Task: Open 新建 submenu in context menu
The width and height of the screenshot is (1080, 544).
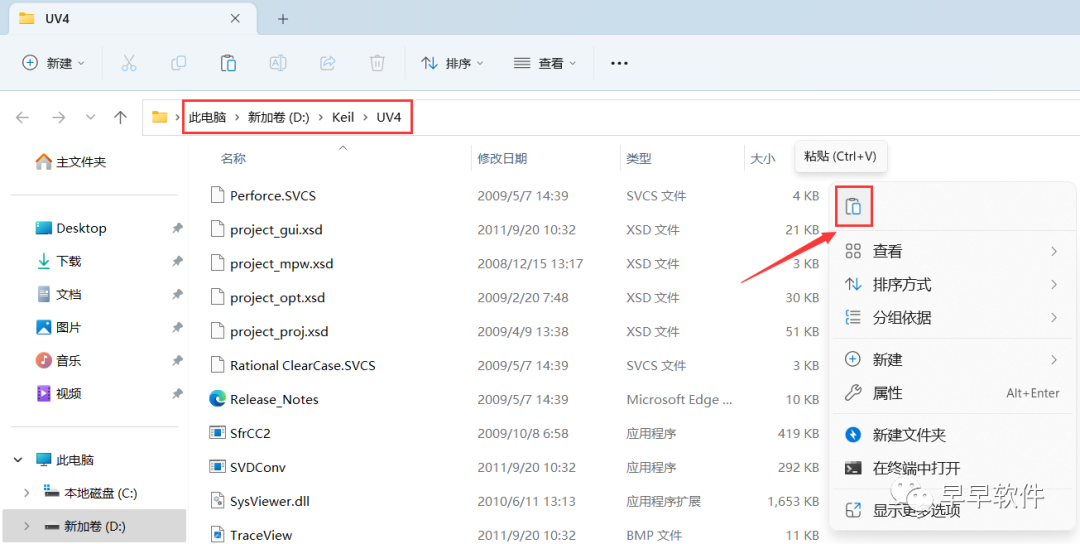Action: pyautogui.click(x=952, y=359)
